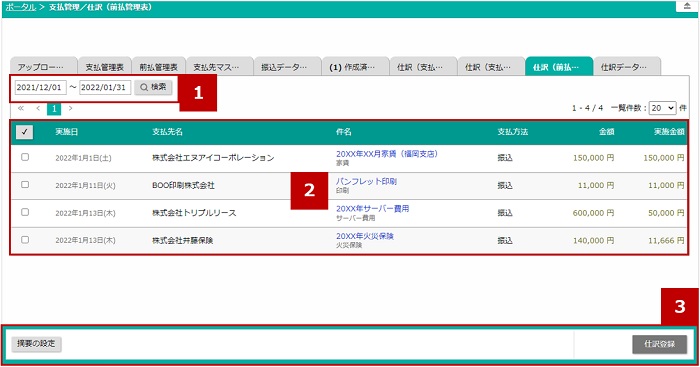Image resolution: width=700 pixels, height=367 pixels.
Task: Click the start date field 2021/12/01
Action: (x=40, y=87)
